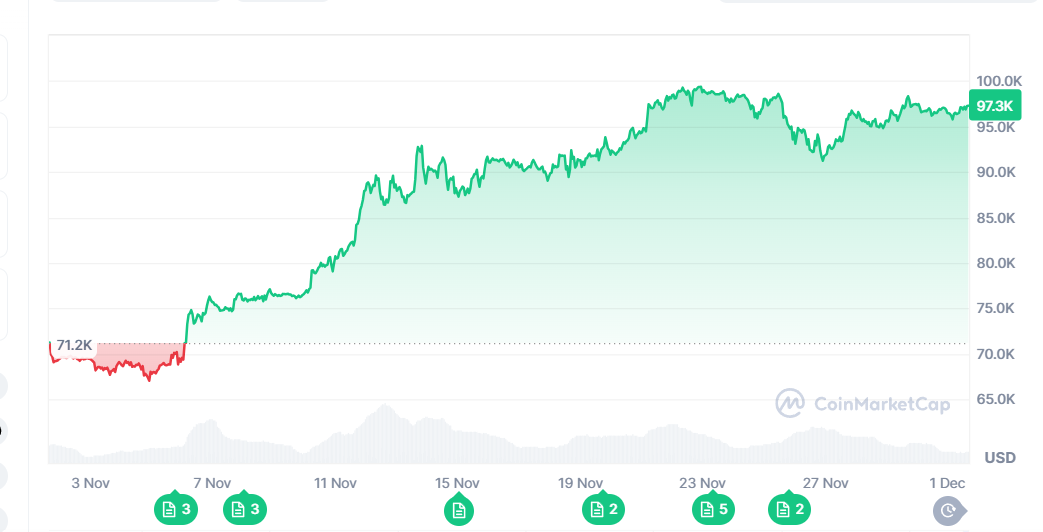1043x532 pixels.
Task: Click the 85.0K price axis label
Action: pyautogui.click(x=996, y=218)
